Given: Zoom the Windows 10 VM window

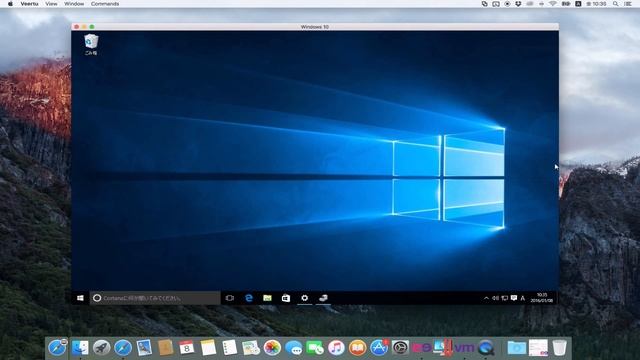Looking at the screenshot, I should [92, 27].
